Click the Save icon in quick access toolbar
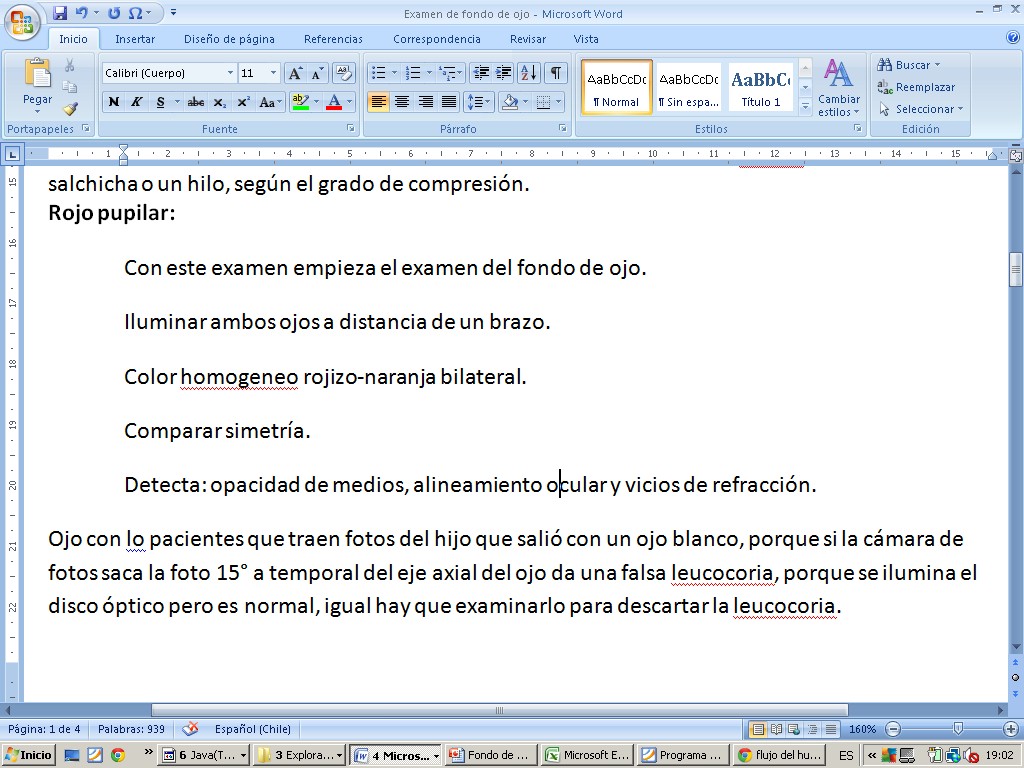1024x768 pixels. (60, 13)
